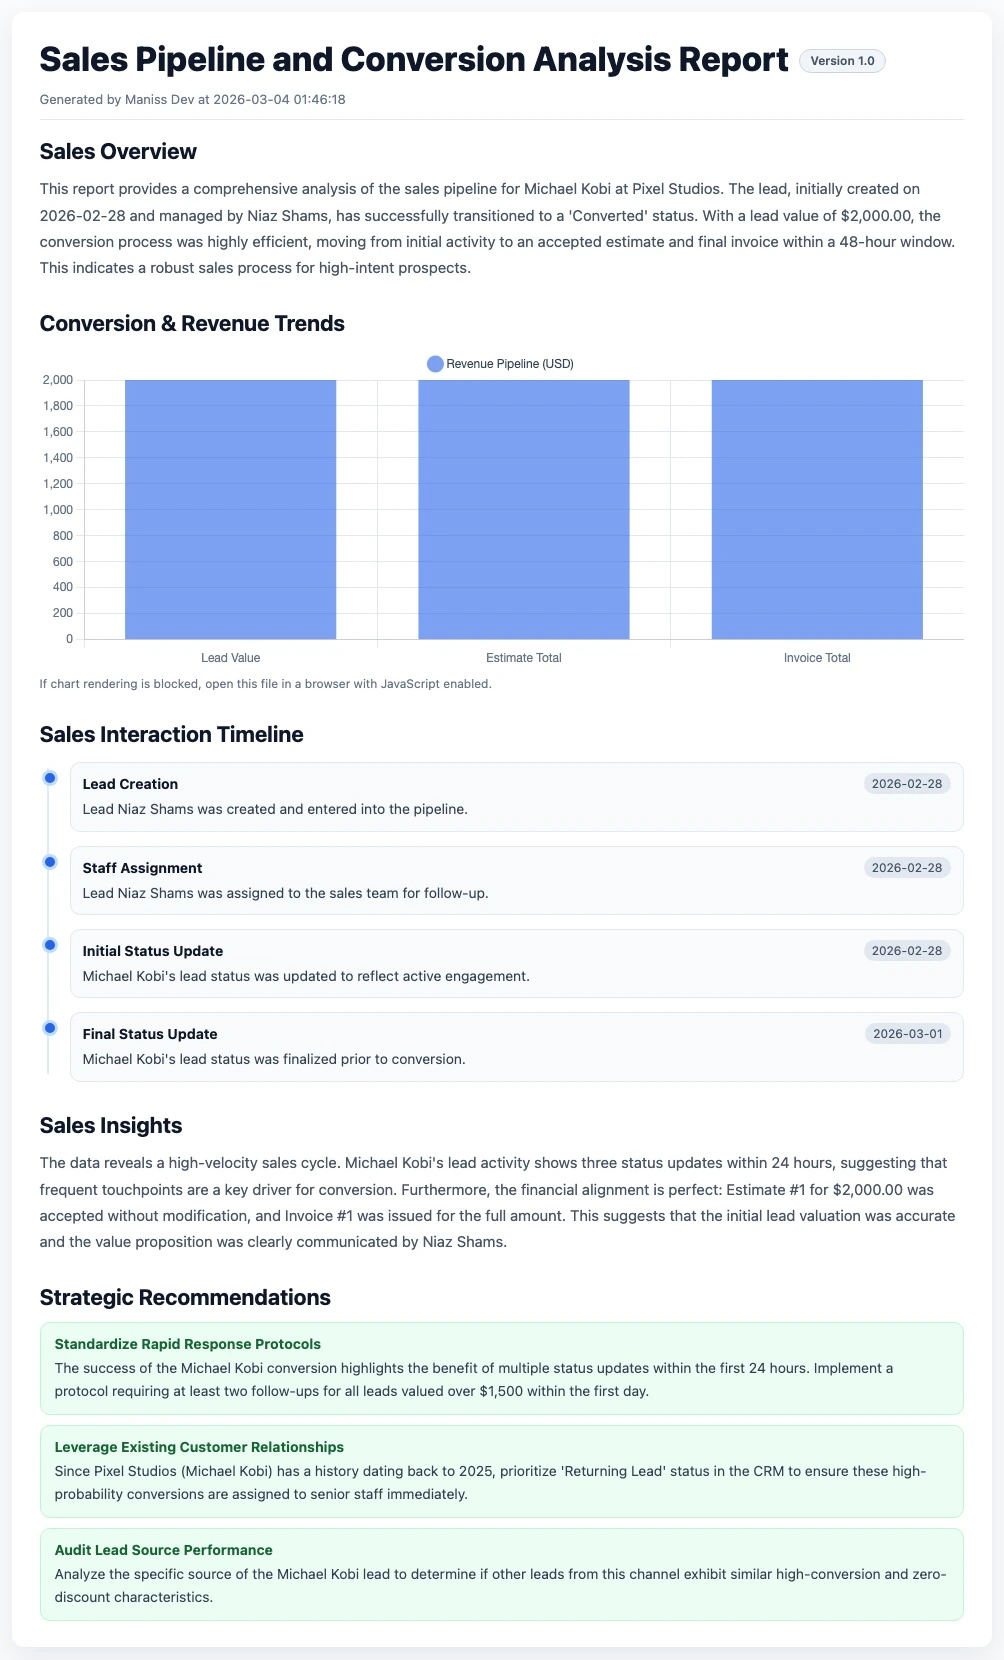Click the date badge on Lead Creation

click(906, 784)
